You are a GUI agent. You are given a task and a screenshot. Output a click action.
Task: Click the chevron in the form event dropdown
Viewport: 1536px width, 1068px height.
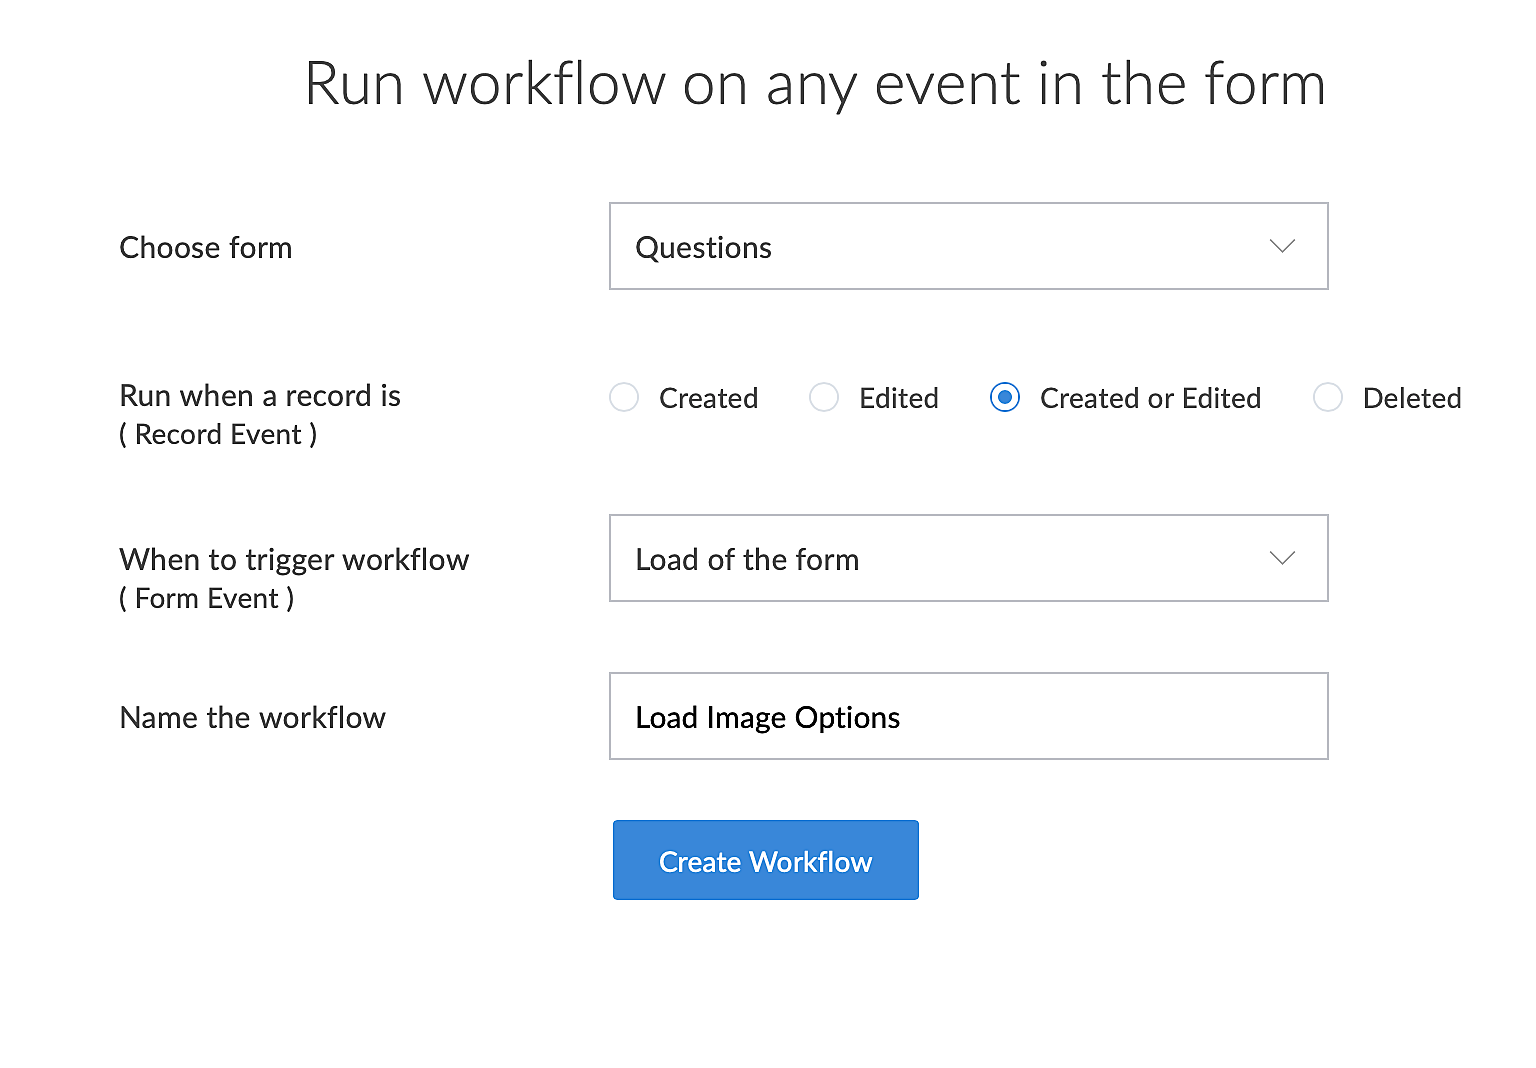click(1282, 558)
